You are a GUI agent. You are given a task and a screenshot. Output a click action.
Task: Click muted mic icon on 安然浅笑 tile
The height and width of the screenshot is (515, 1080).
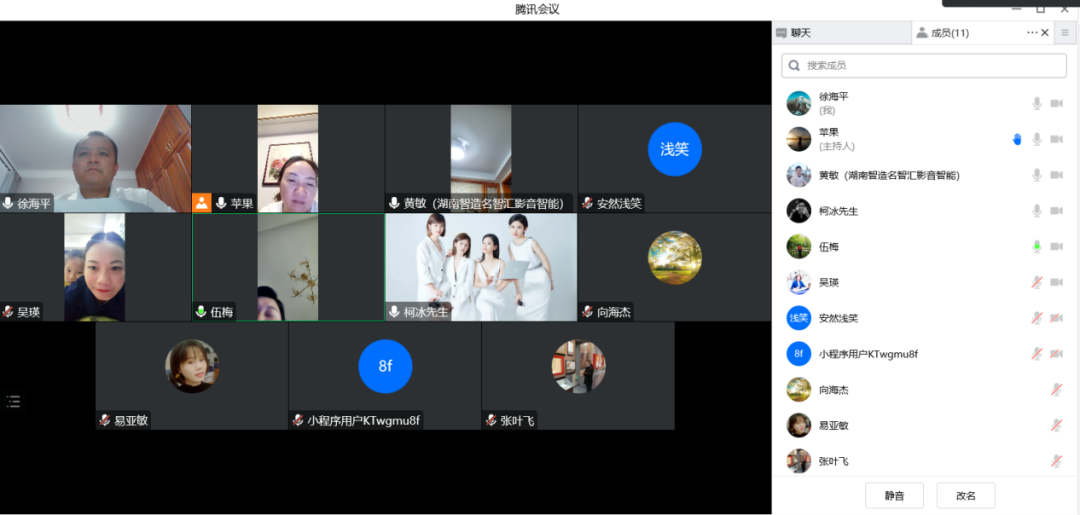[x=587, y=203]
